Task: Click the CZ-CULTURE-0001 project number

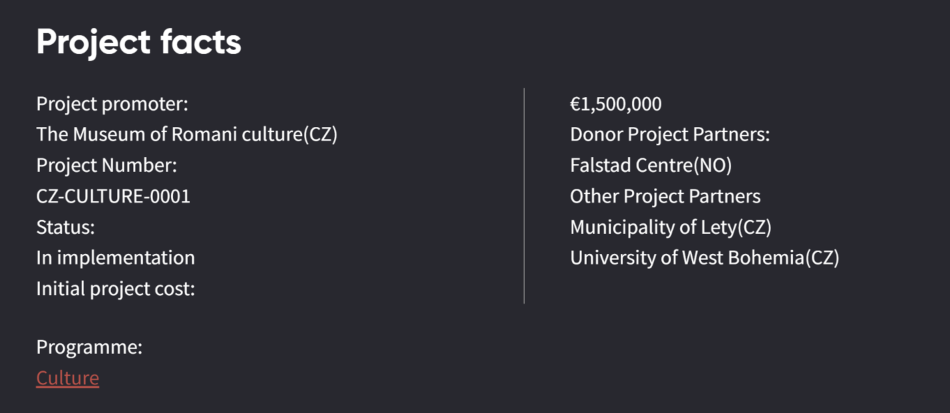Action: click(113, 197)
